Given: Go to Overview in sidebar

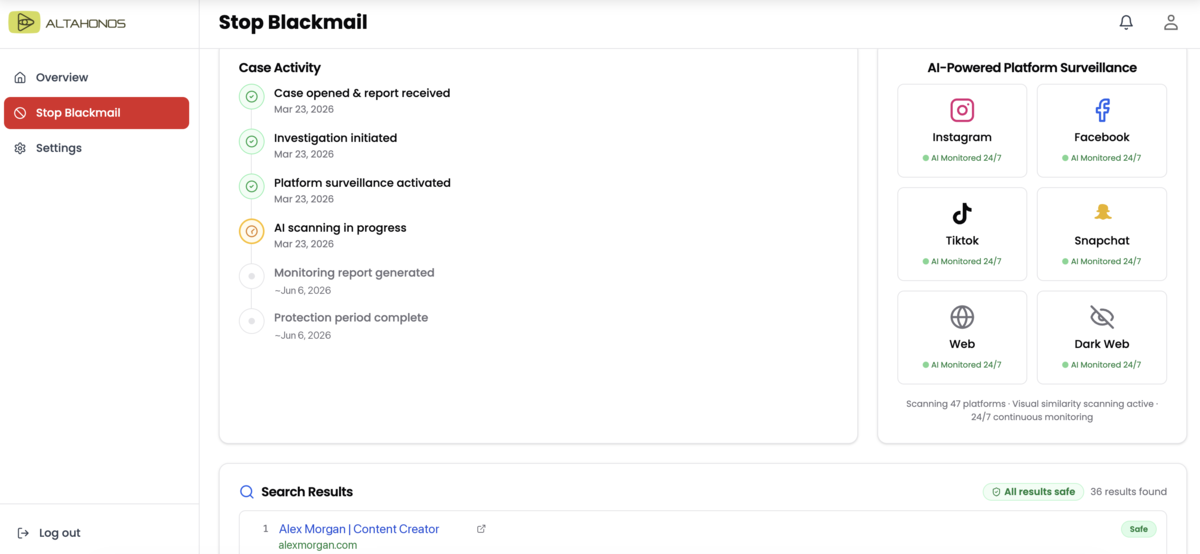Looking at the screenshot, I should [62, 77].
